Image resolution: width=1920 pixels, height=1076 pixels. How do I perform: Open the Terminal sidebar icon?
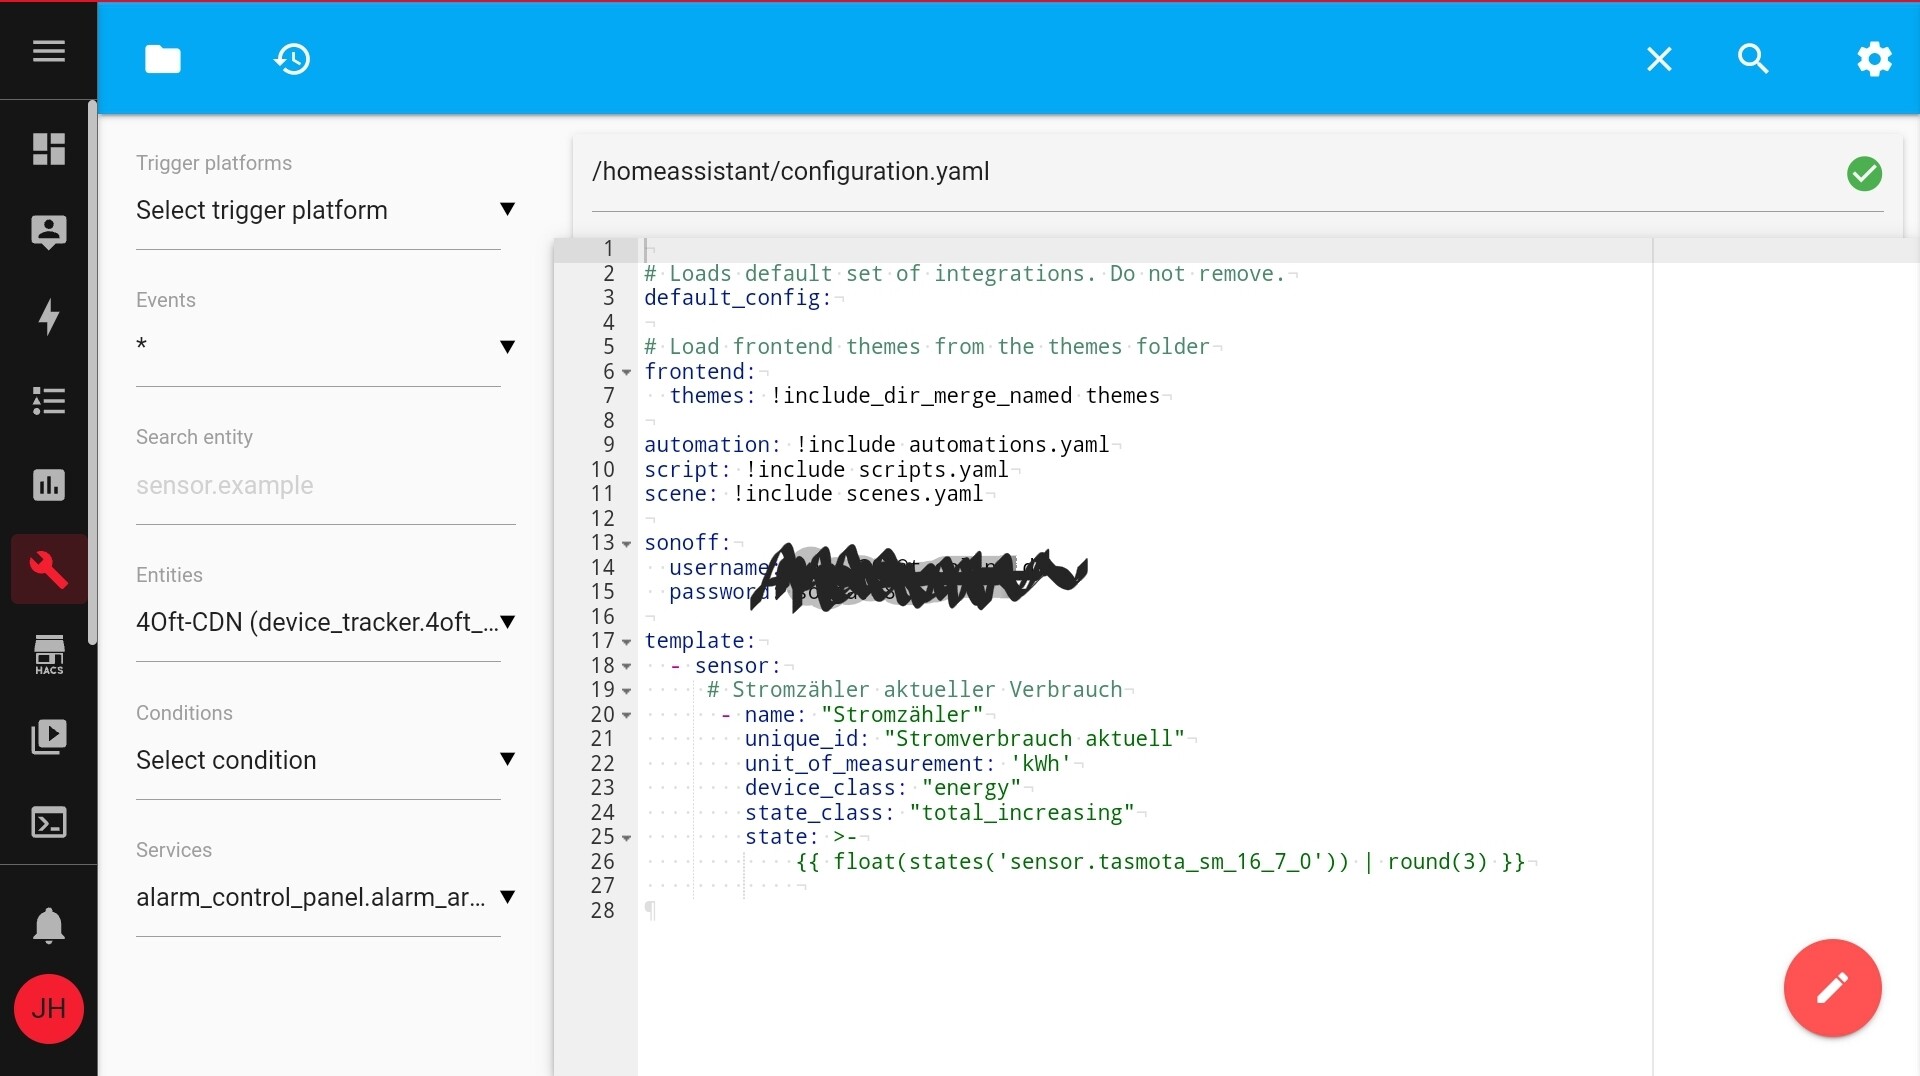pyautogui.click(x=48, y=822)
